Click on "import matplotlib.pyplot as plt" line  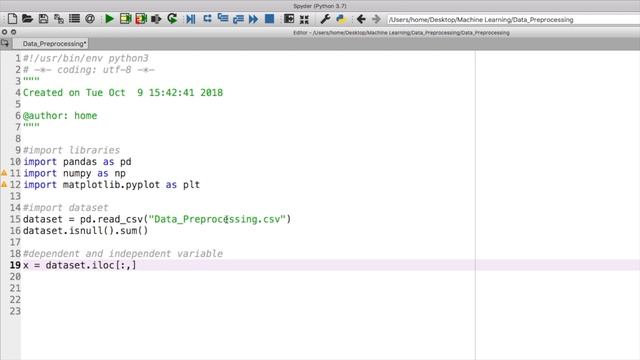click(111, 184)
